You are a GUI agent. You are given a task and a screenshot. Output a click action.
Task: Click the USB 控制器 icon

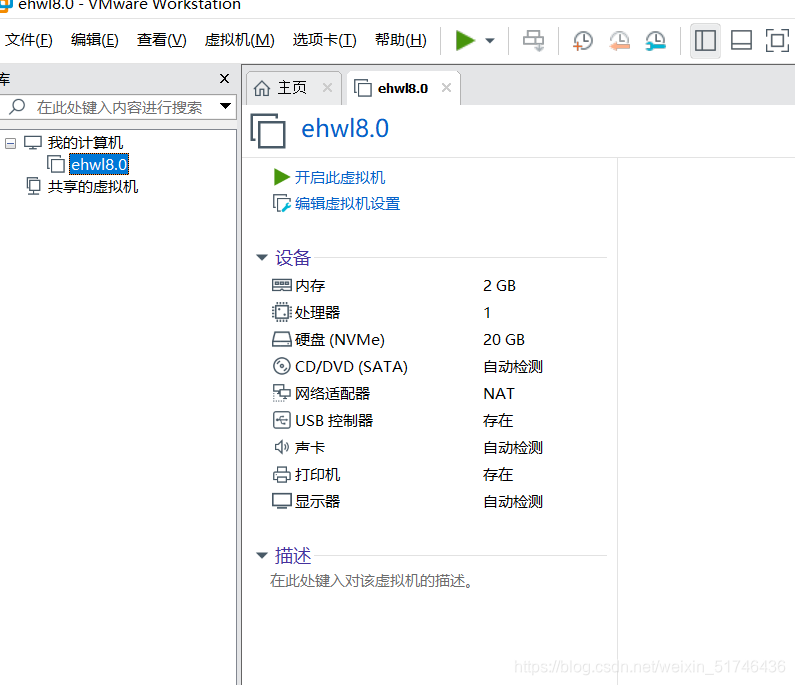[x=281, y=420]
